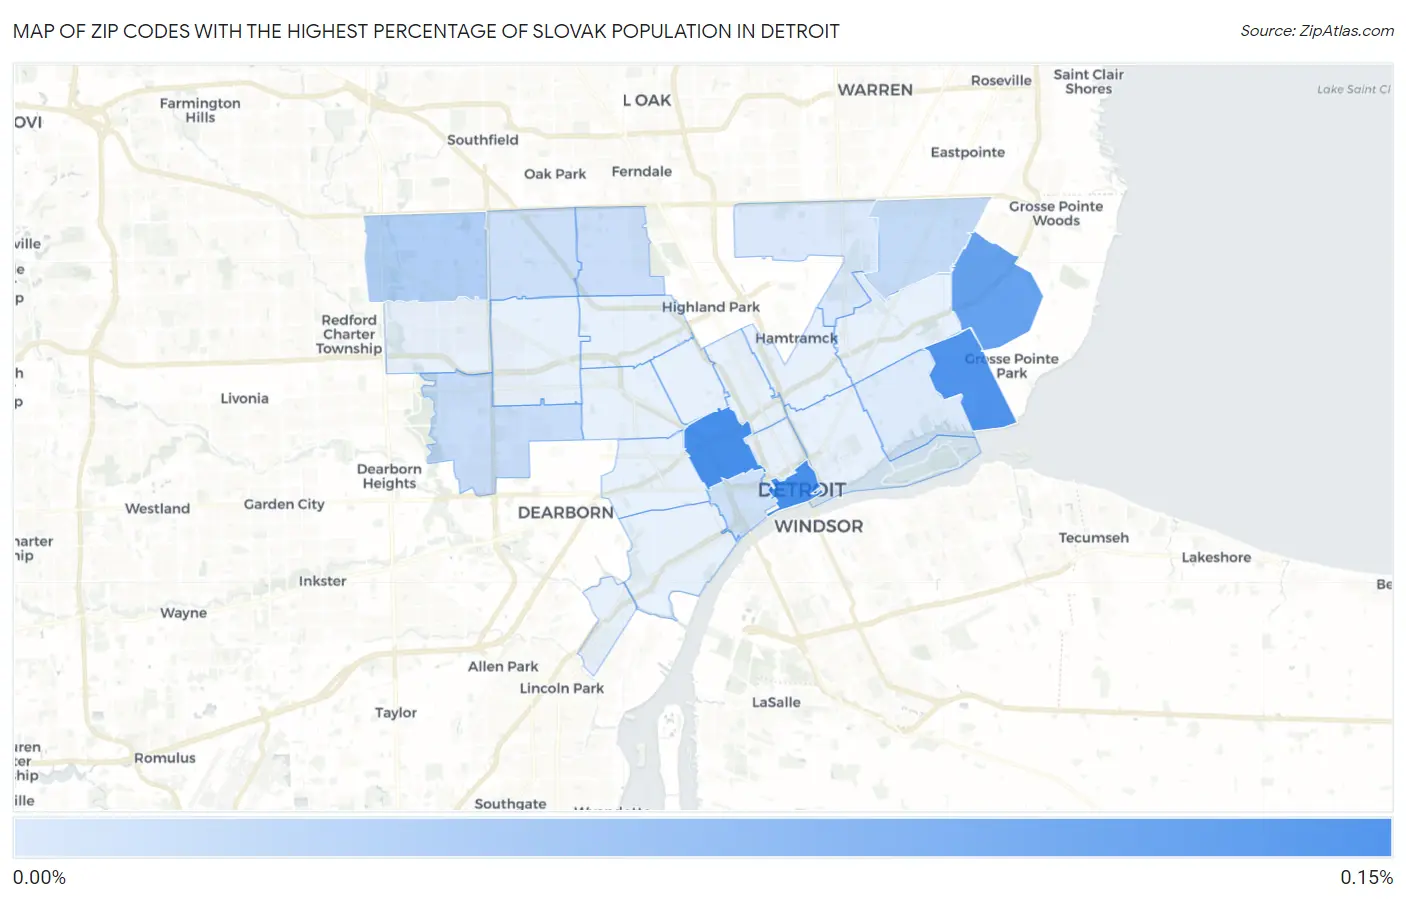Click the 0.15% legend maximum label
Viewport: 1406px width, 899px height.
(1366, 878)
